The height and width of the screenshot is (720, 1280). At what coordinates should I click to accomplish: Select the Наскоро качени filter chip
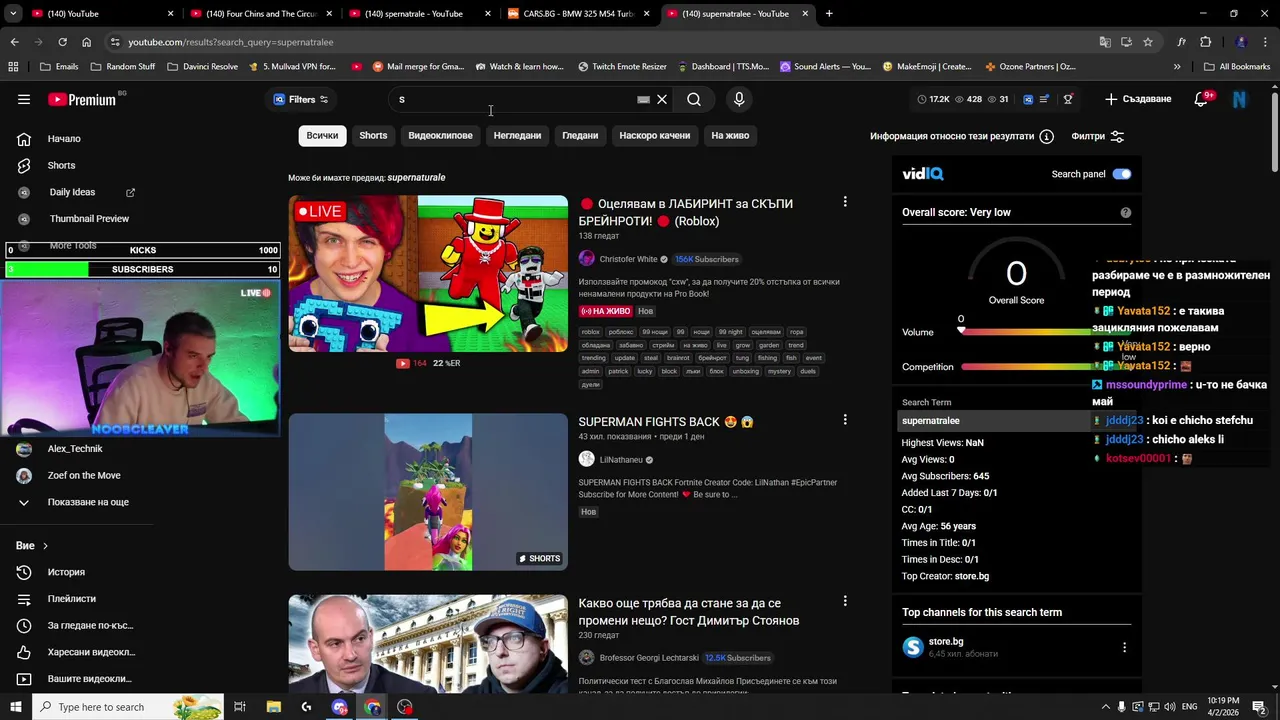coord(654,135)
